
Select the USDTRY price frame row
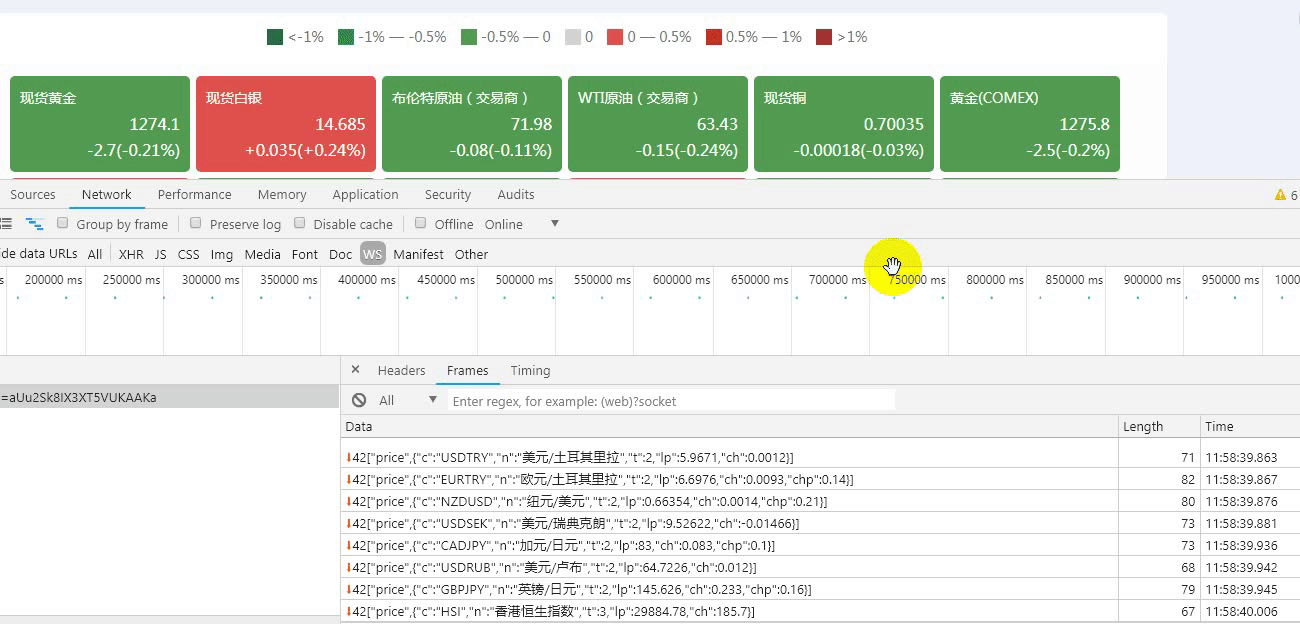pyautogui.click(x=820, y=457)
